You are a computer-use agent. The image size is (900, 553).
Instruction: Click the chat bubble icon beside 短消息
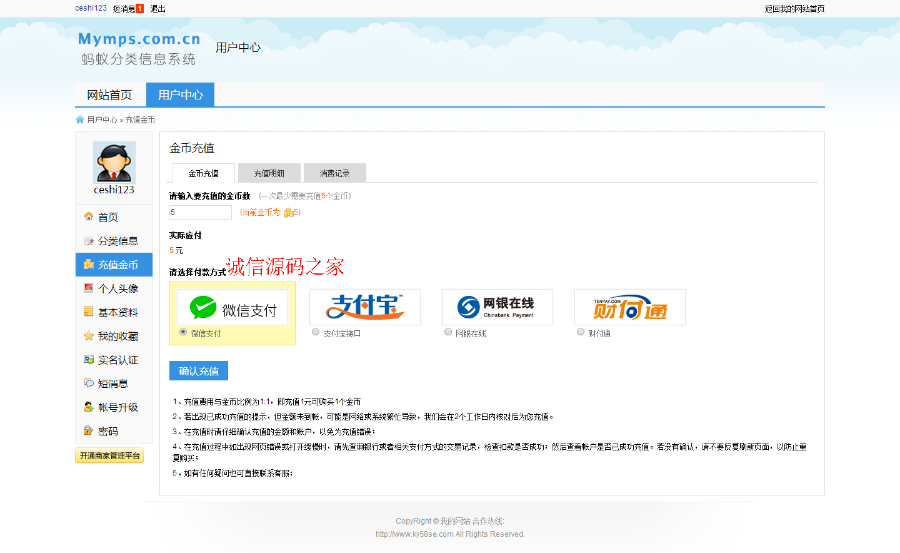pos(88,383)
